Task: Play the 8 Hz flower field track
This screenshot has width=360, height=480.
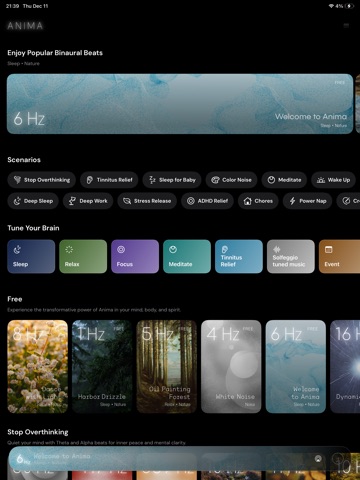Action: click(x=38, y=367)
